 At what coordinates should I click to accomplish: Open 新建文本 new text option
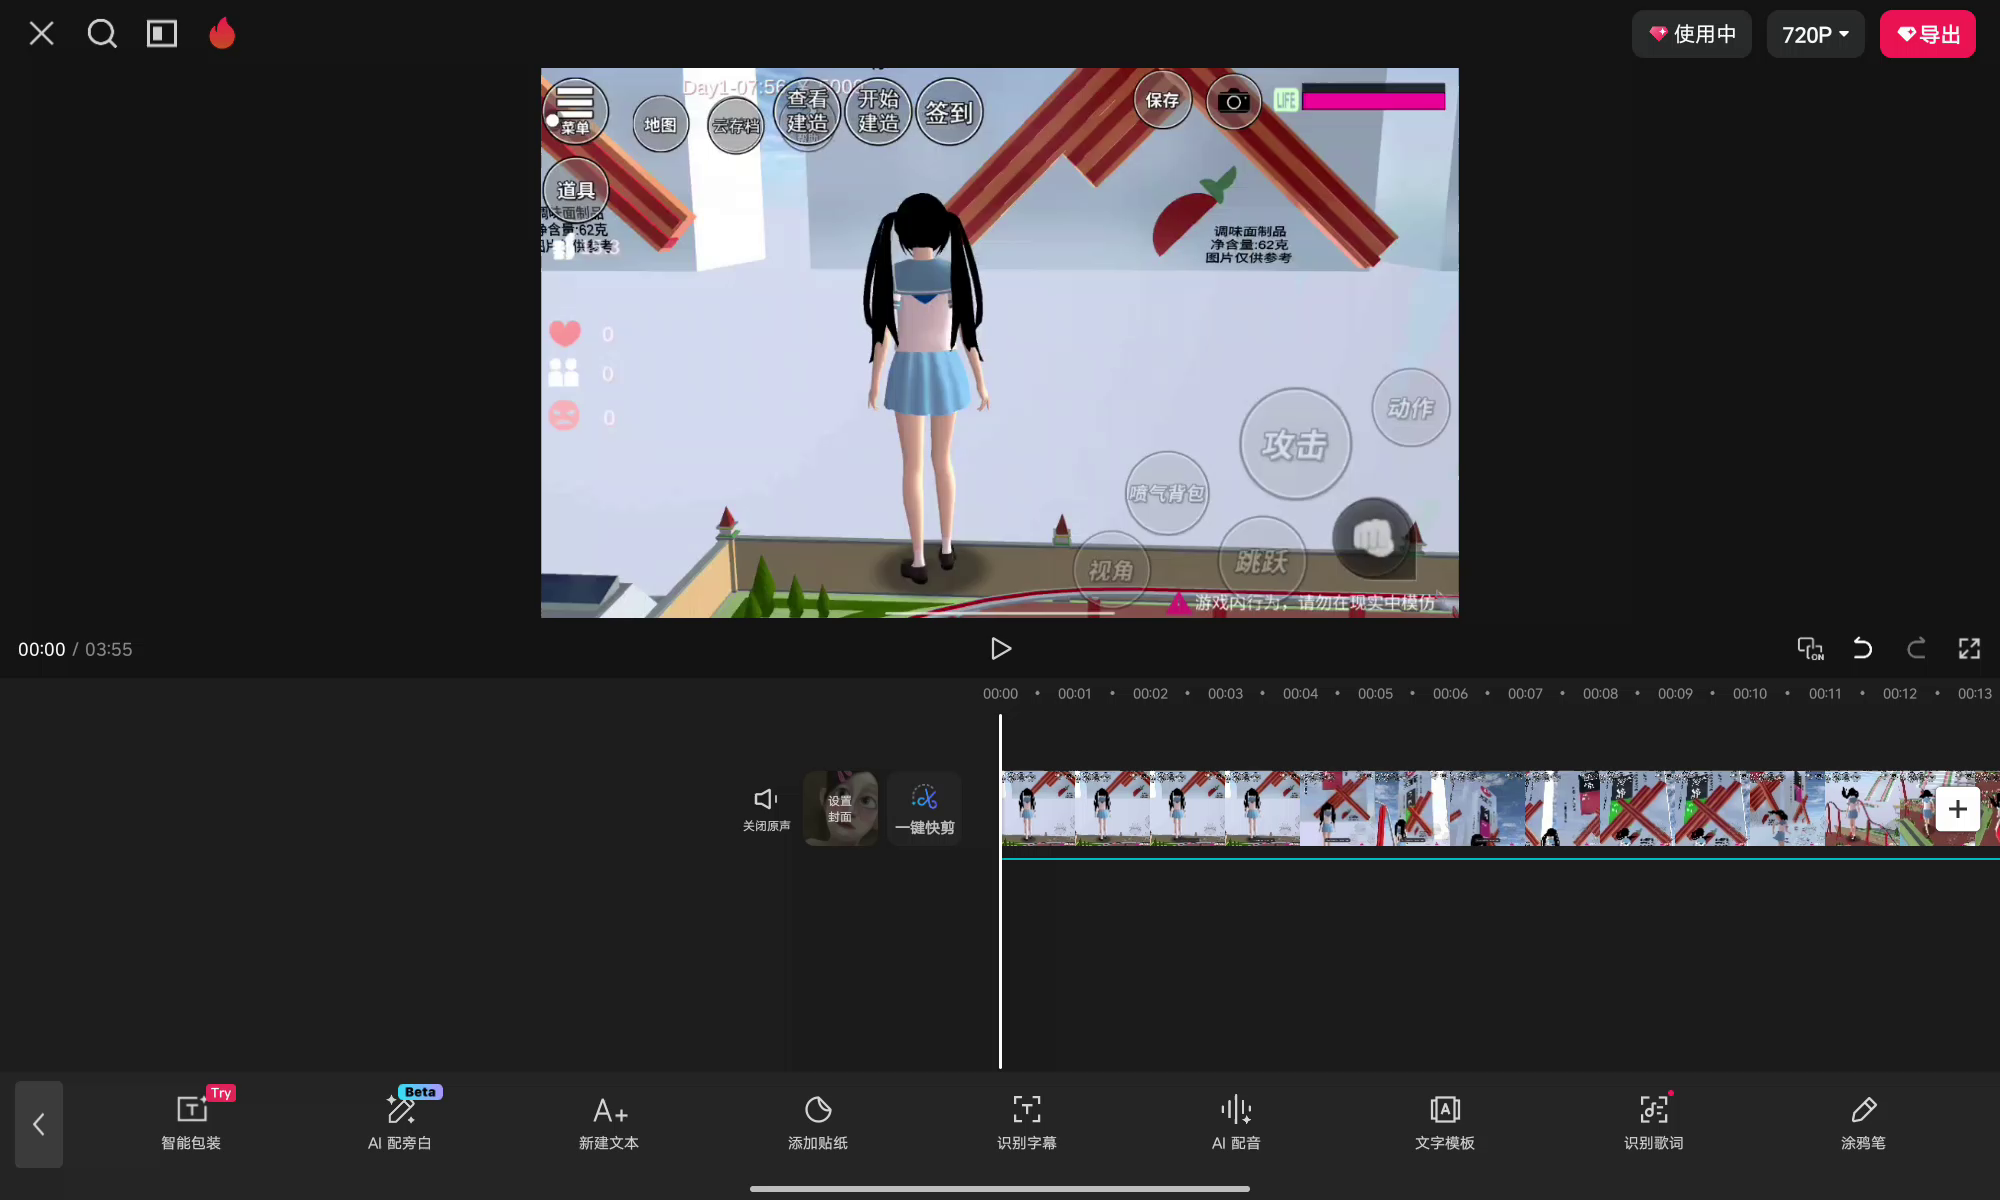coord(609,1122)
